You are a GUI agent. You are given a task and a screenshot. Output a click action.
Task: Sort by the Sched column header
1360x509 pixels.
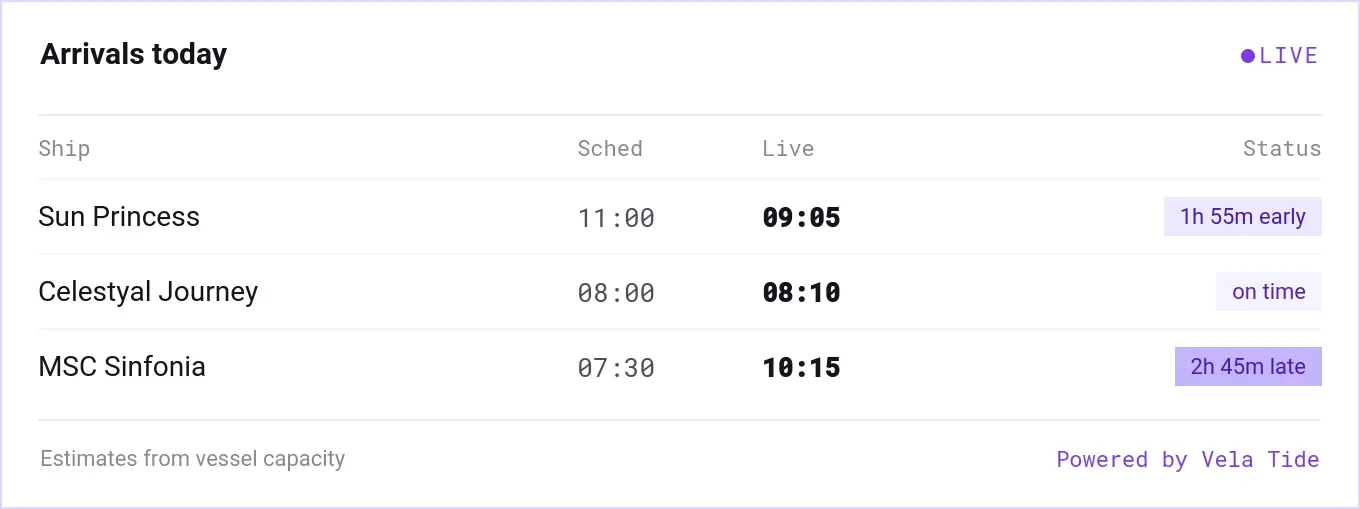coord(610,149)
